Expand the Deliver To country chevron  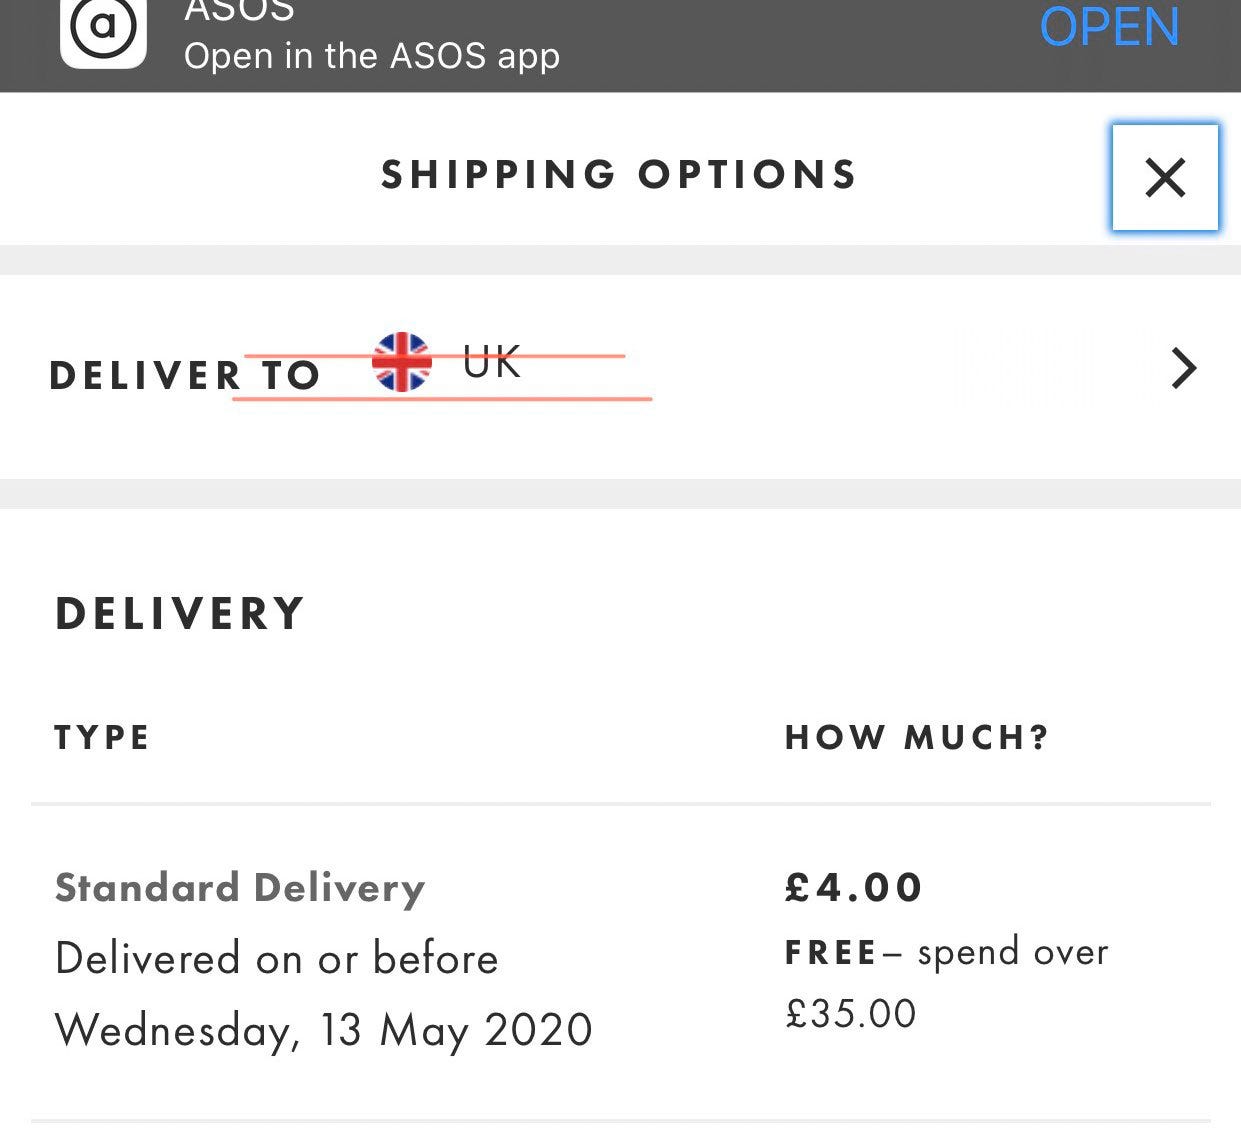point(1184,368)
